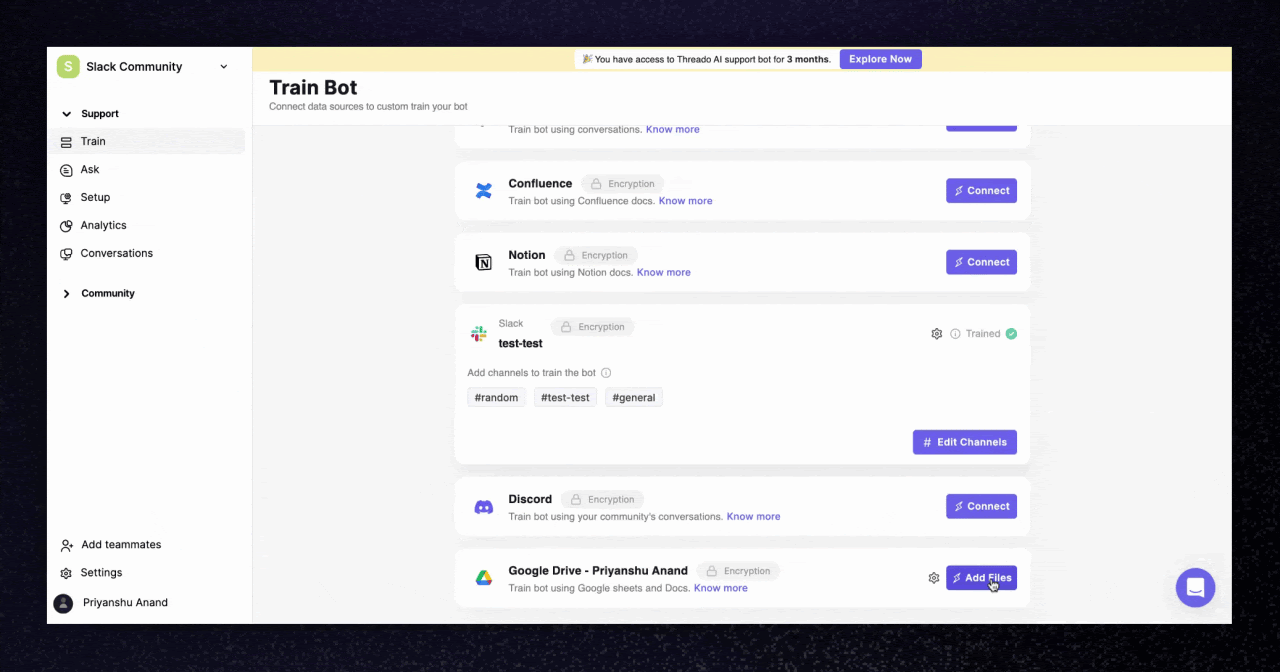Open Know more link for conversations
Viewport: 1280px width, 672px height.
click(x=672, y=130)
